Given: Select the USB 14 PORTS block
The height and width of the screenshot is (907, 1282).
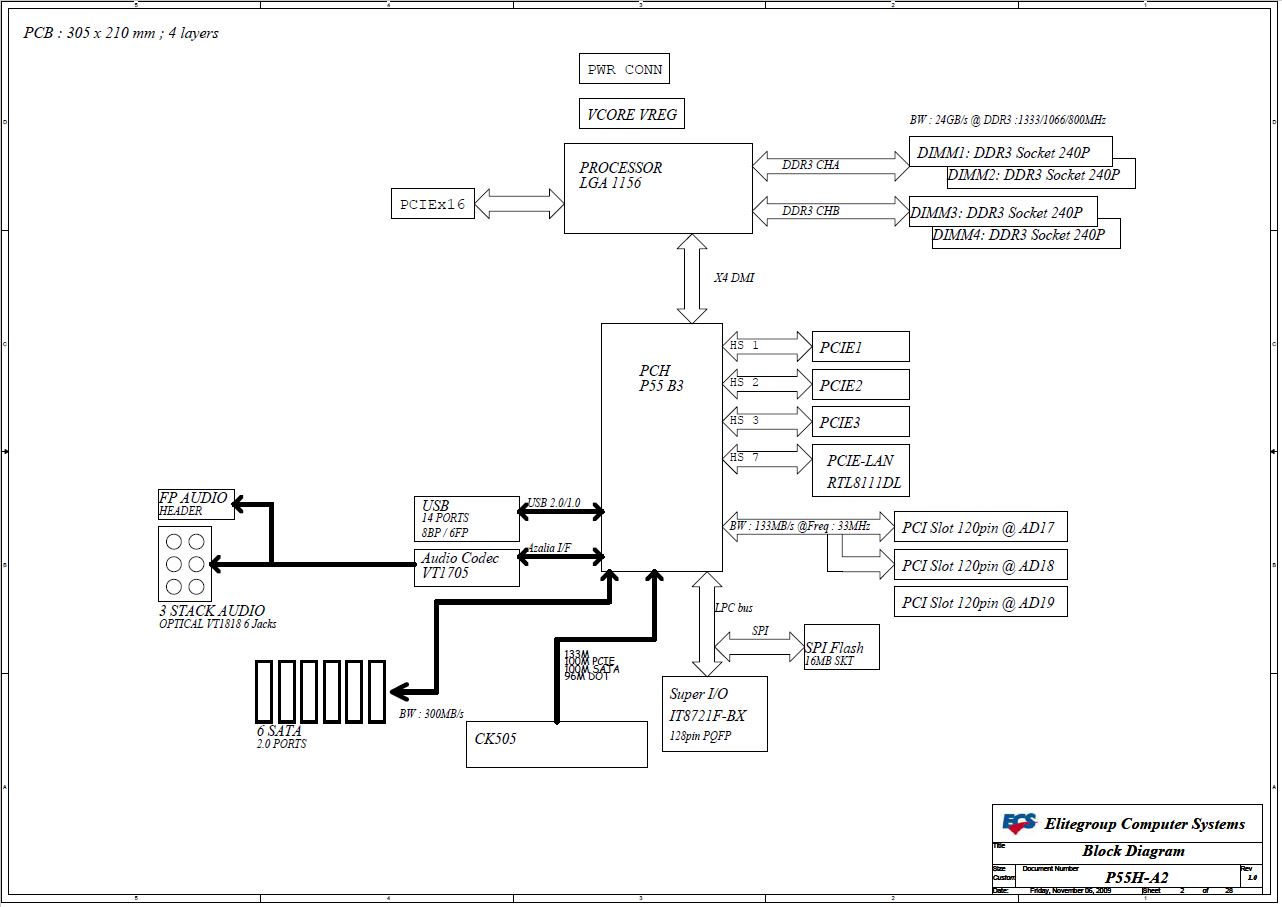Looking at the screenshot, I should point(467,519).
